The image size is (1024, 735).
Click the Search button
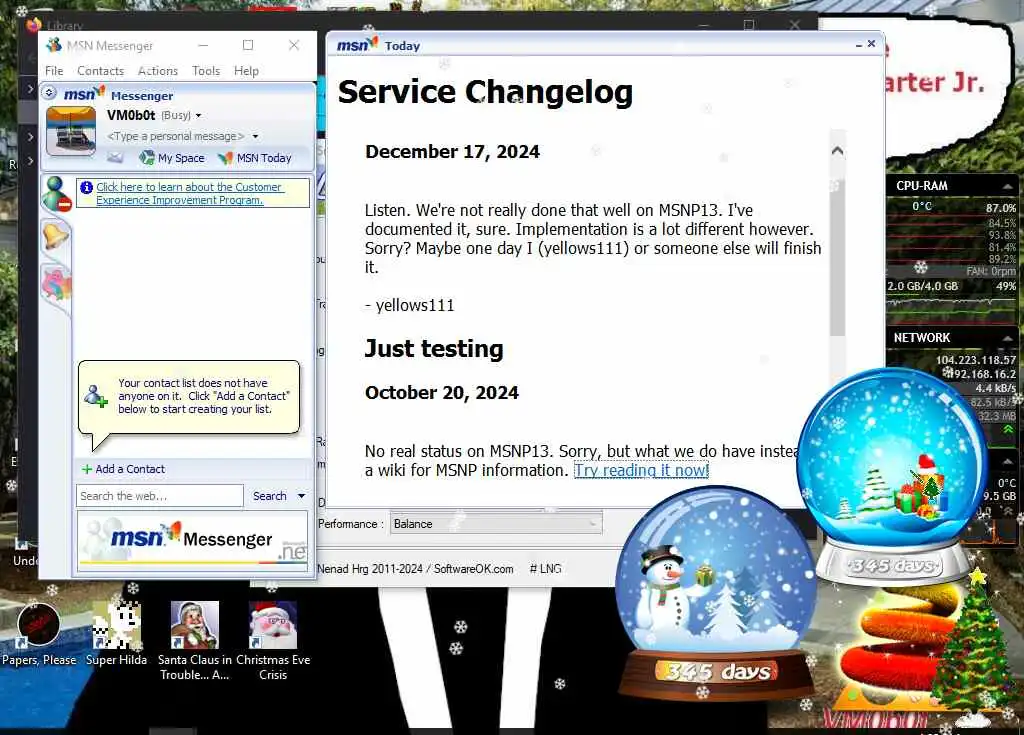pos(270,496)
